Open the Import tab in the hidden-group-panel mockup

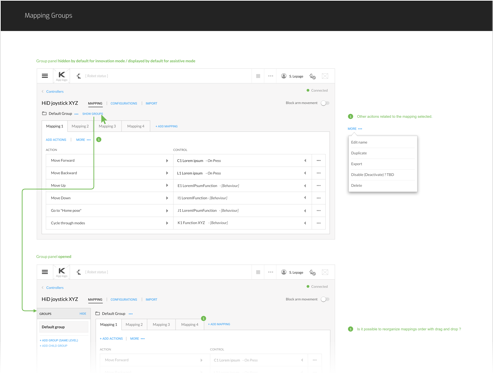(151, 103)
